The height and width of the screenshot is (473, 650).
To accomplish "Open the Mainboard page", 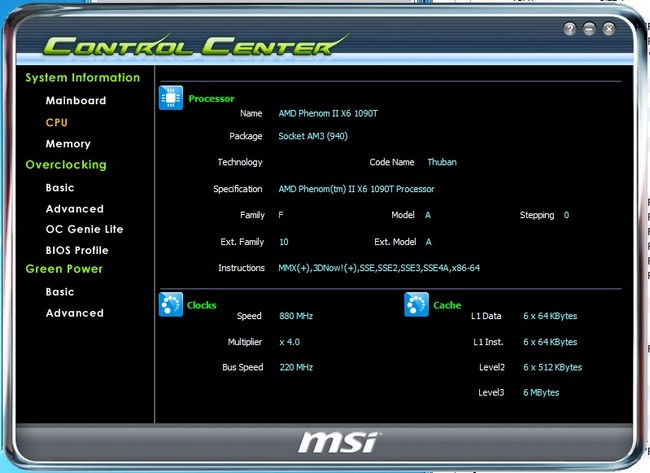I will 76,100.
